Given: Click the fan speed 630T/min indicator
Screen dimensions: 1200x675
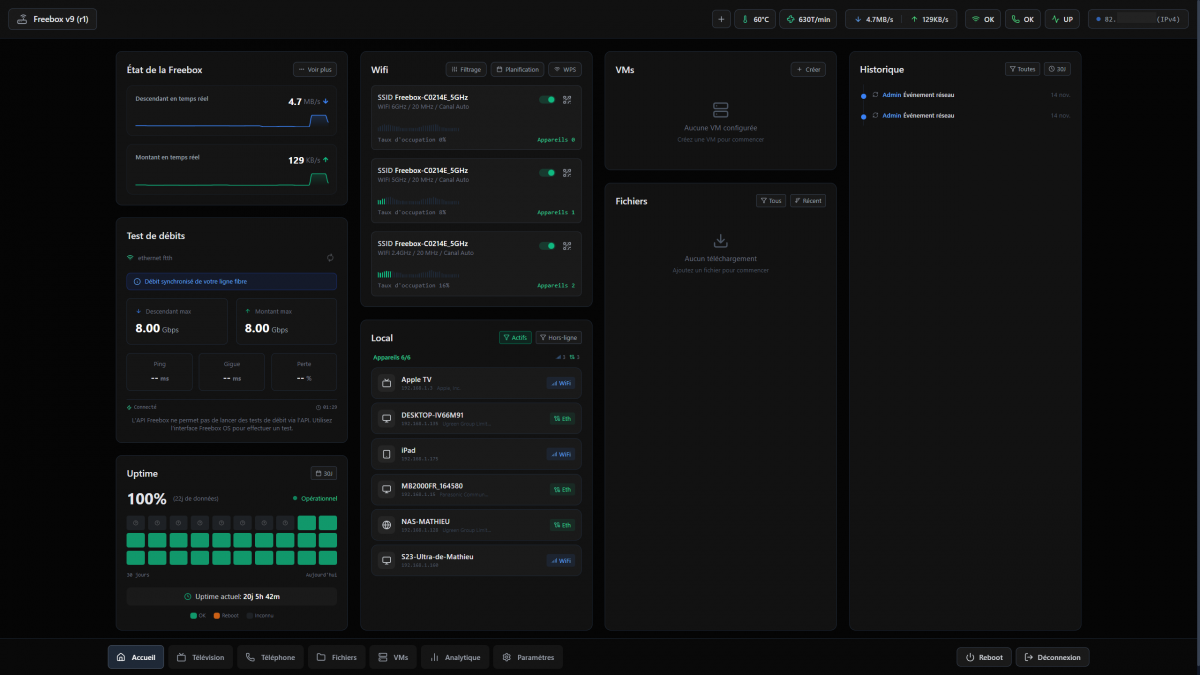Looking at the screenshot, I should (x=809, y=19).
